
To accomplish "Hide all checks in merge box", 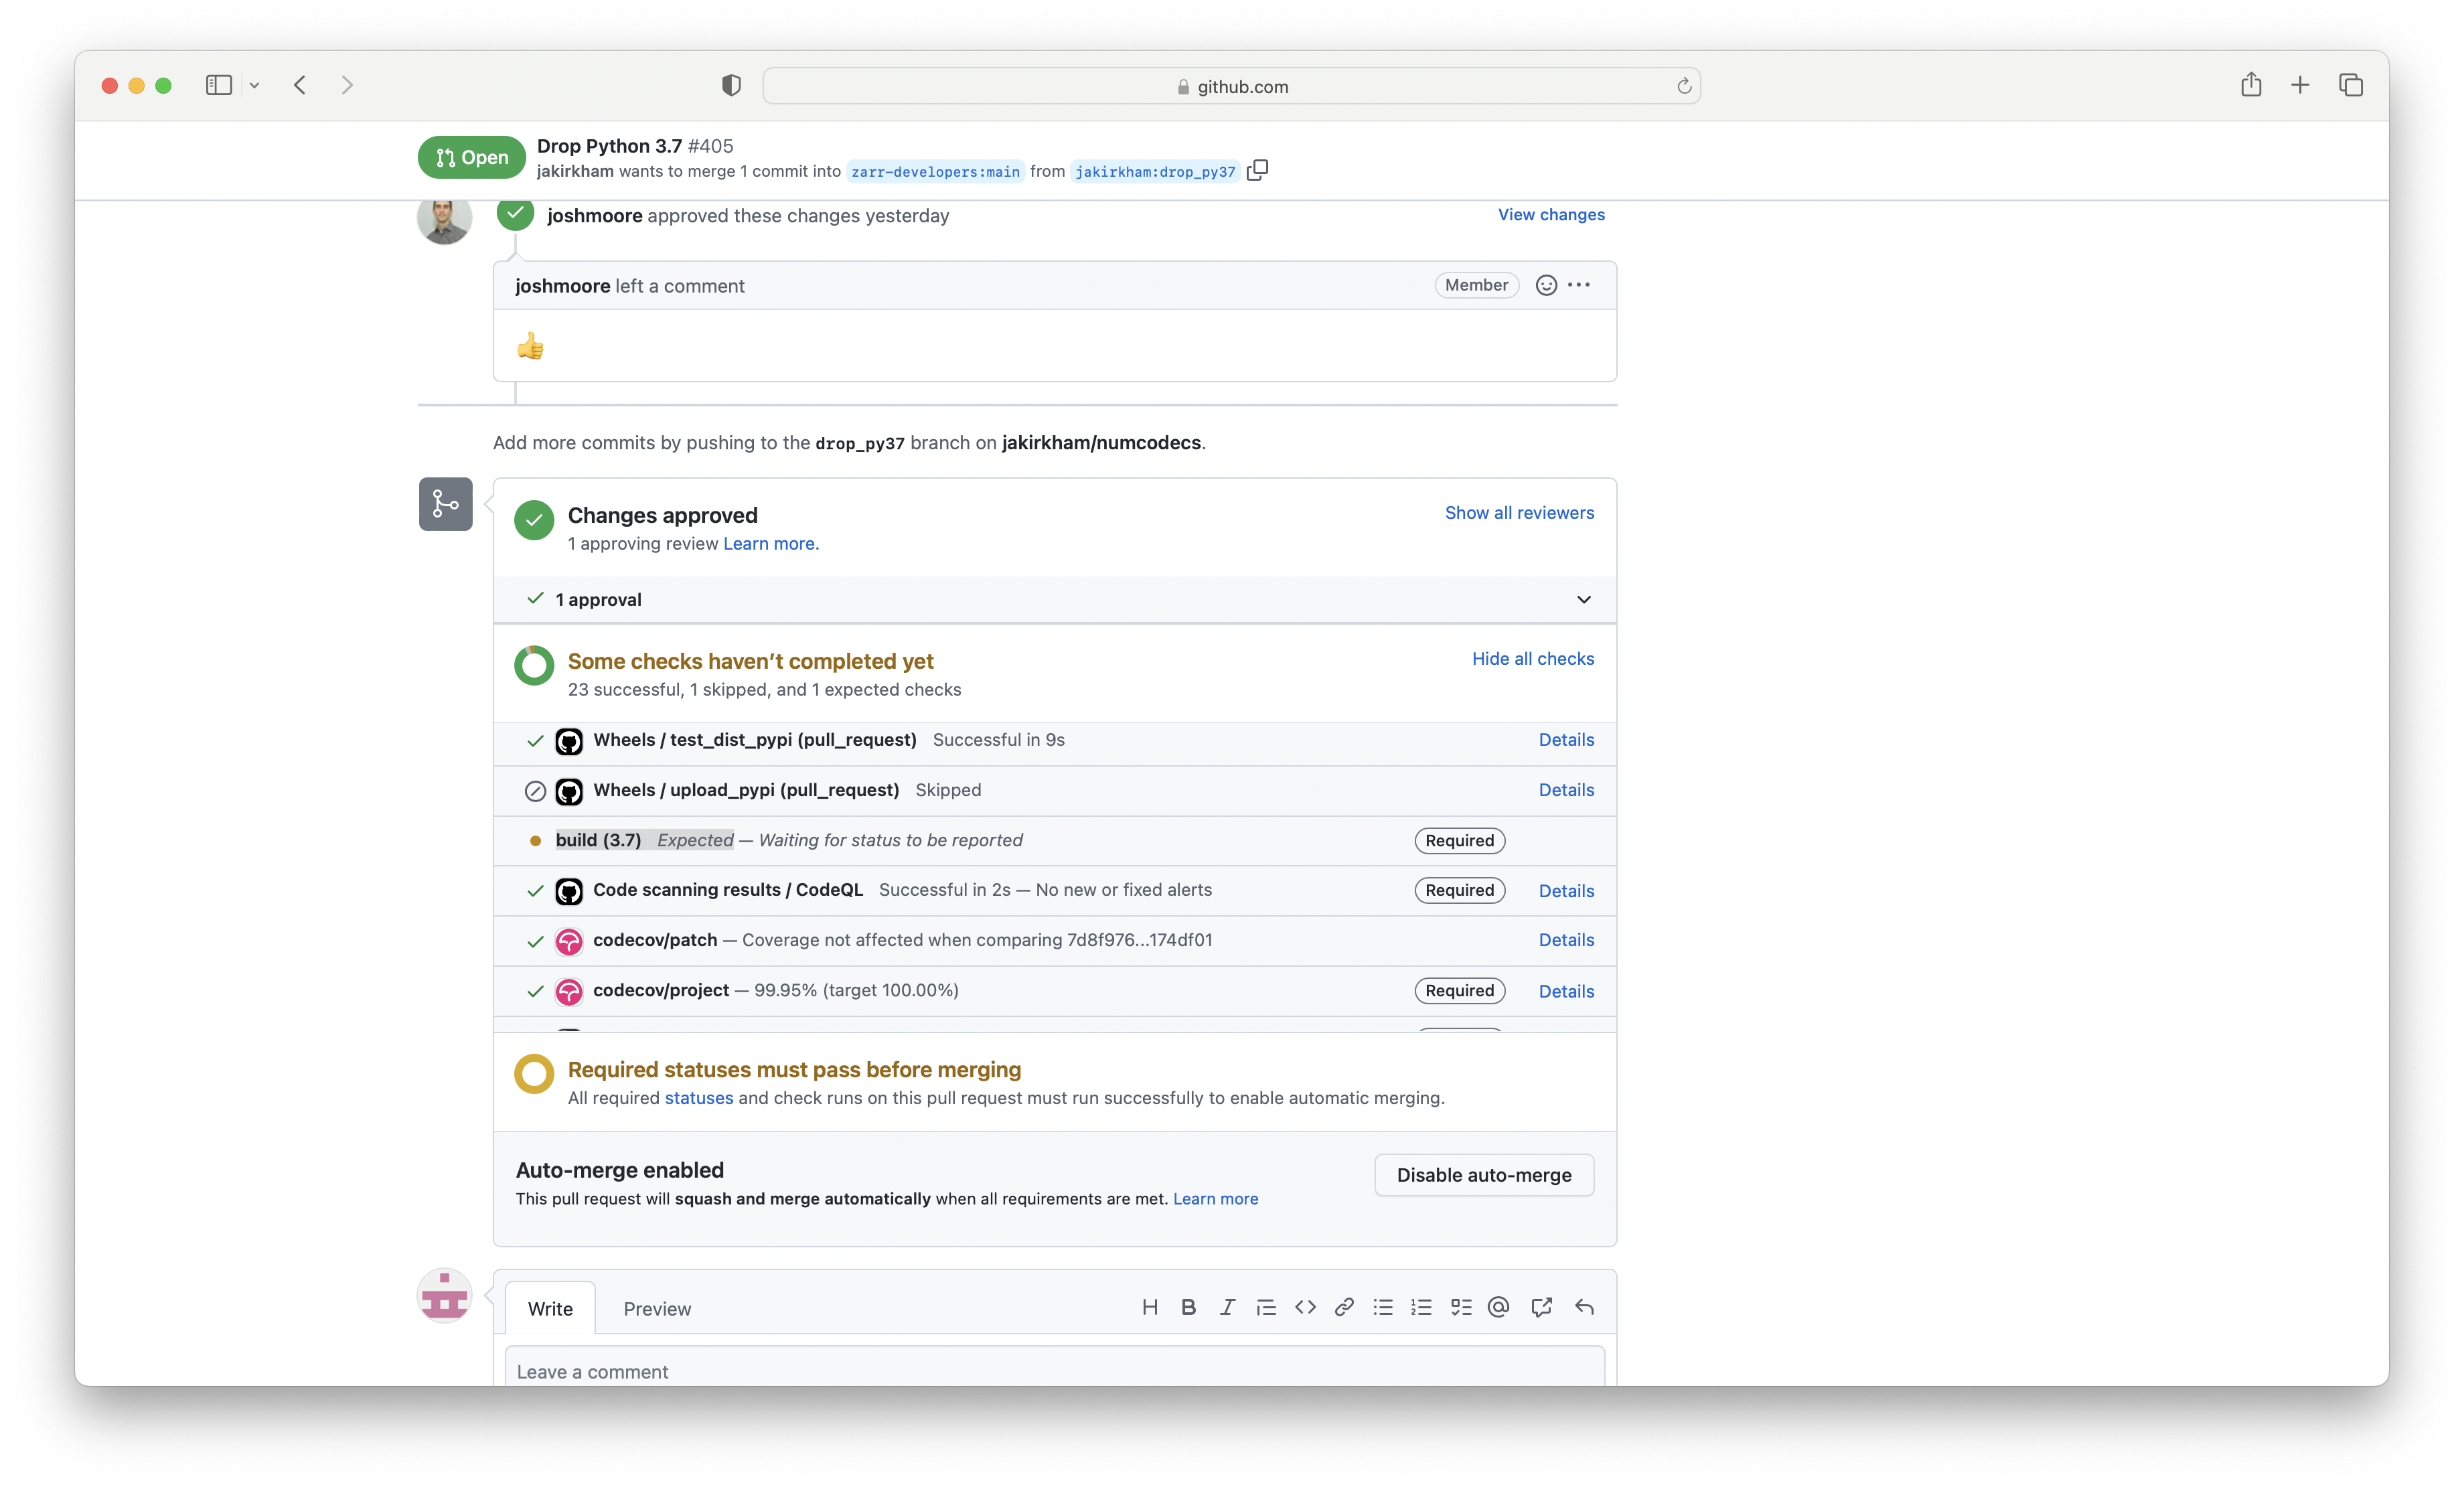I will (x=1532, y=659).
